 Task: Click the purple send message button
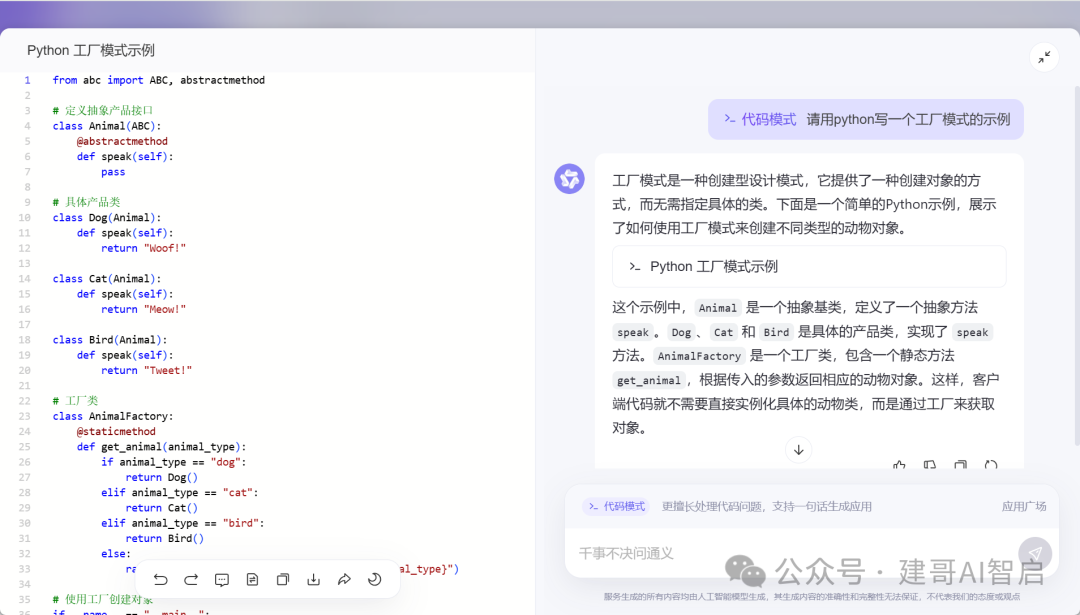1035,553
